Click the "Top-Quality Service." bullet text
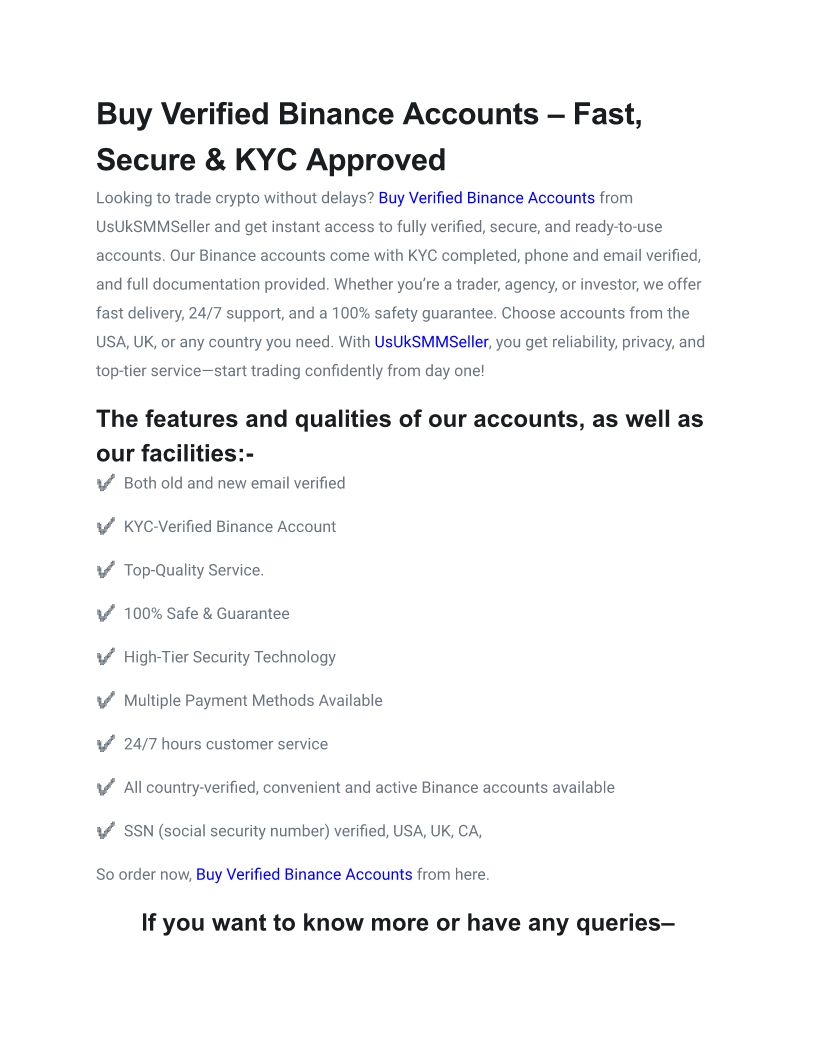This screenshot has height=1056, width=816. [194, 570]
